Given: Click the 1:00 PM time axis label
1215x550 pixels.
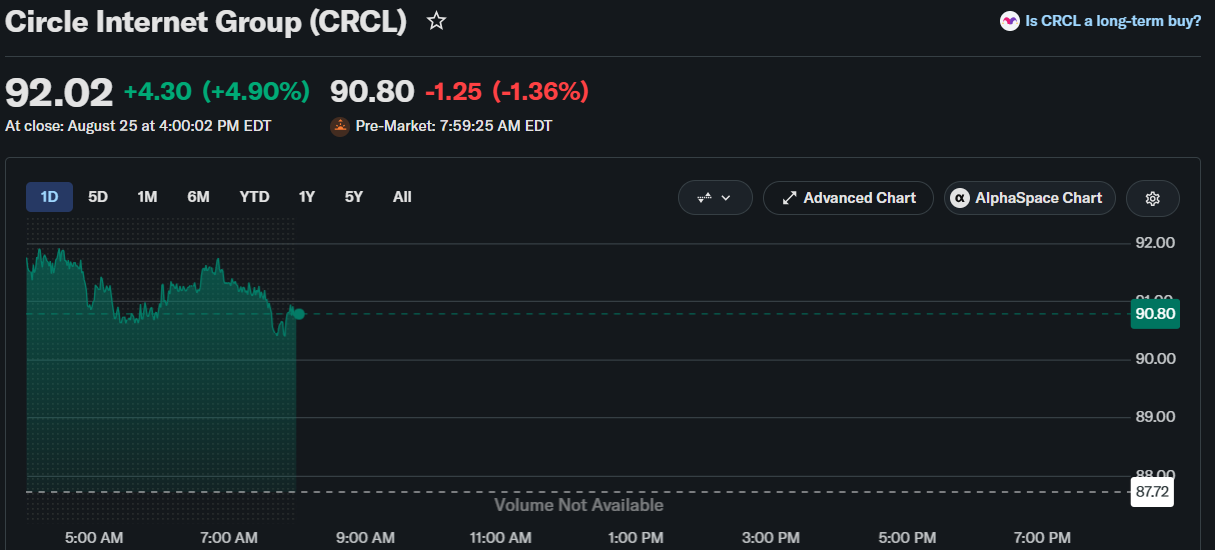Looking at the screenshot, I should click(x=635, y=538).
